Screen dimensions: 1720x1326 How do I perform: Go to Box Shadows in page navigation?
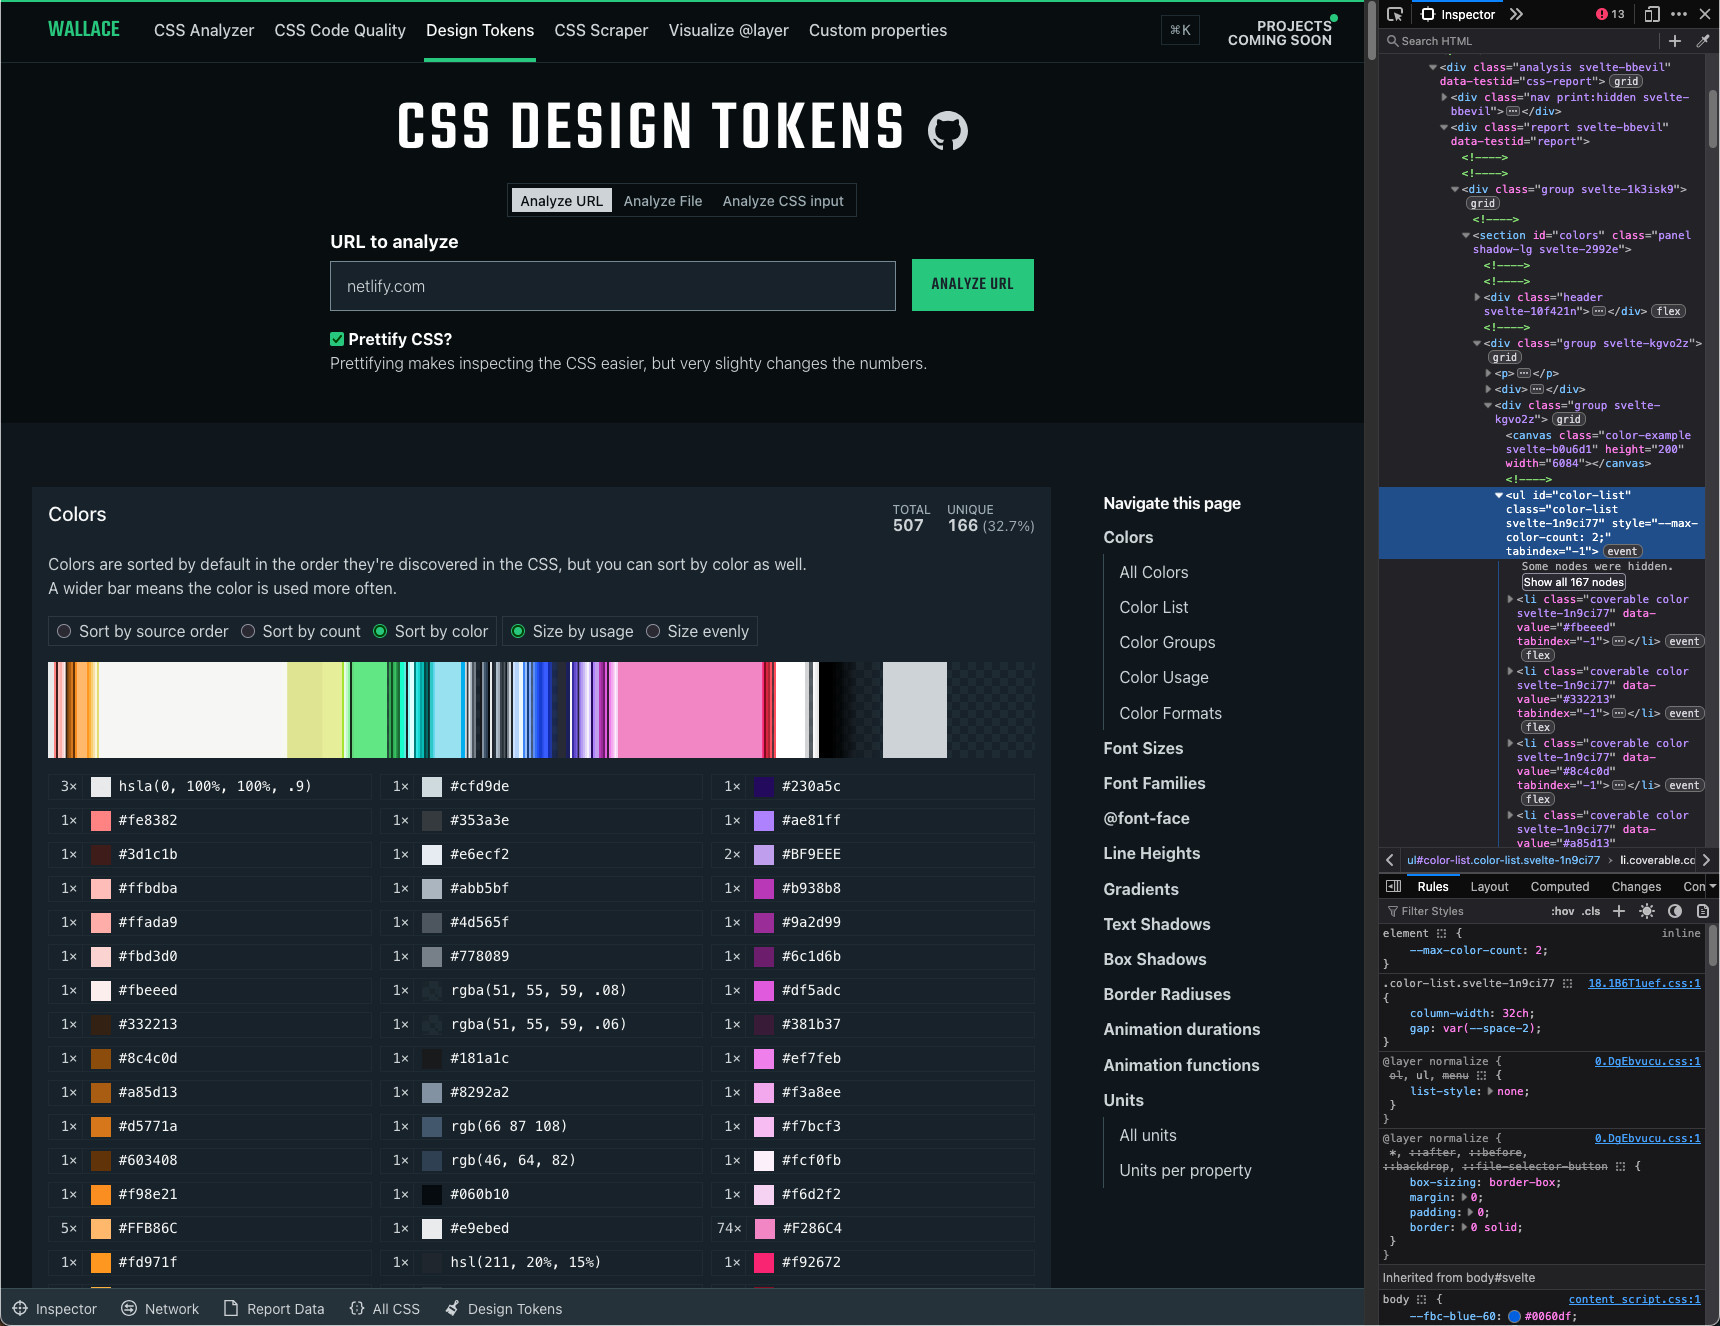[x=1154, y=959]
